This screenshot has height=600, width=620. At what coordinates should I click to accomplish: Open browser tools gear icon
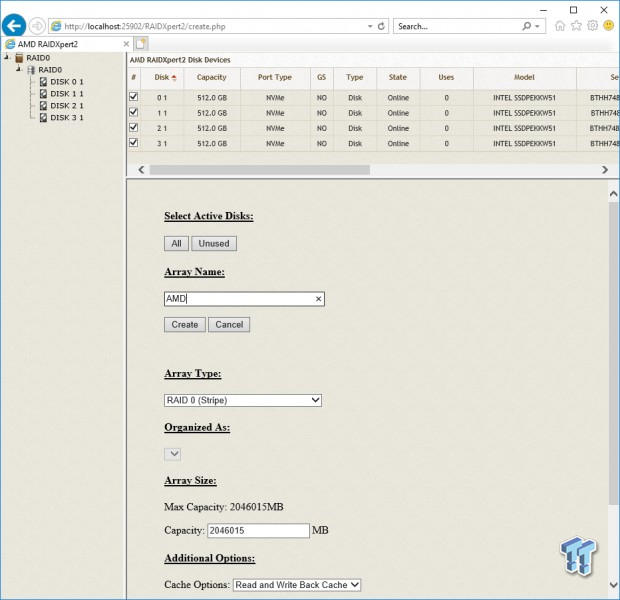click(x=592, y=26)
